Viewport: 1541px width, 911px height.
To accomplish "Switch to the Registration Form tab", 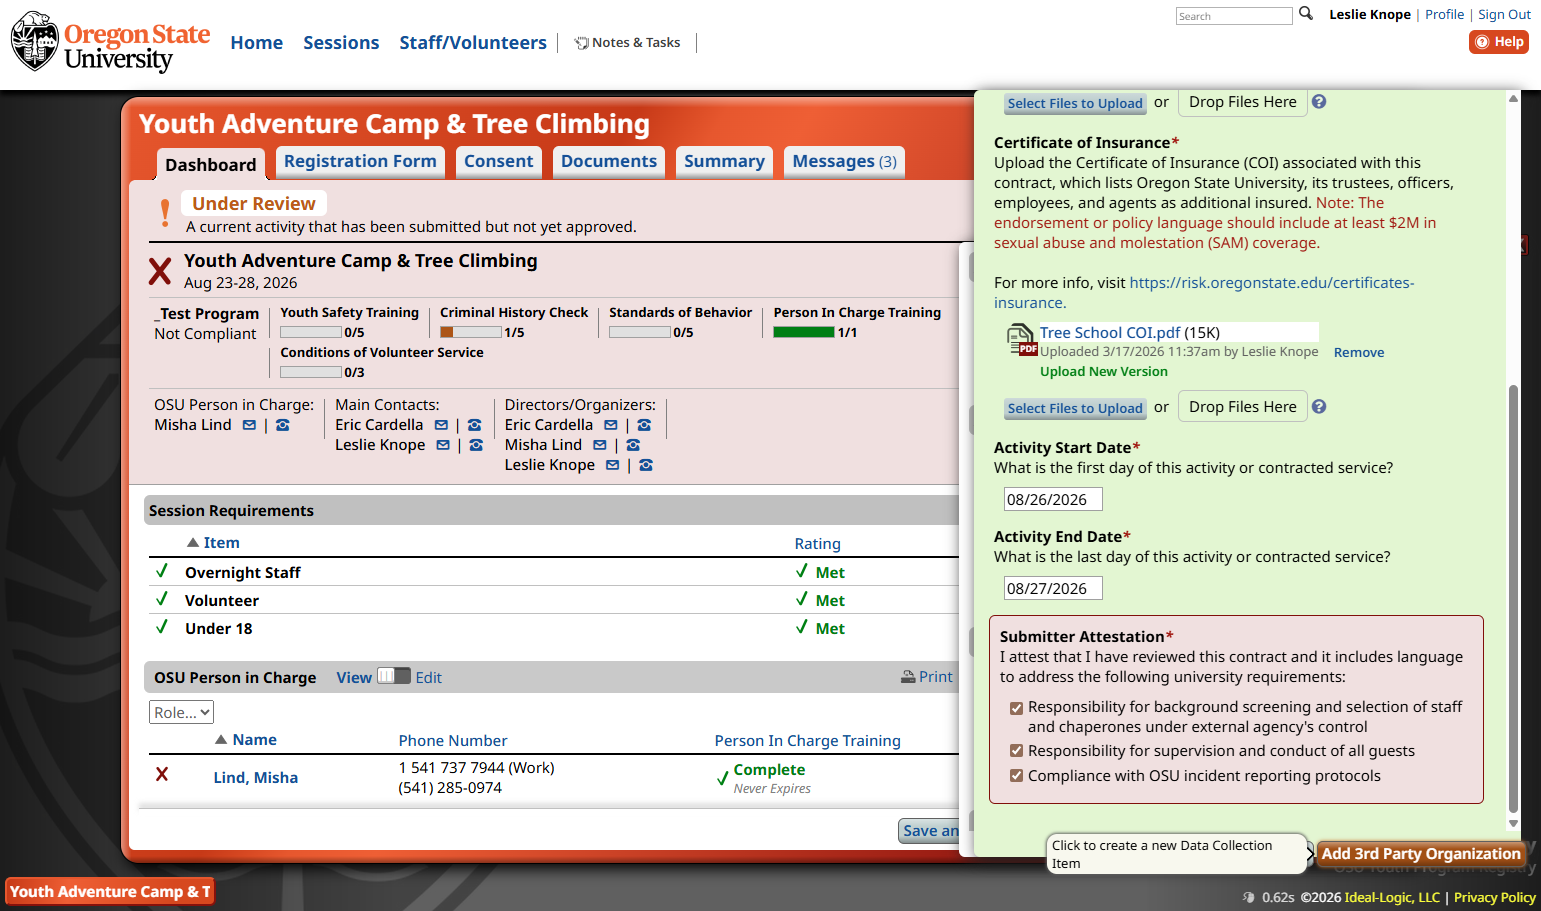I will pos(360,162).
